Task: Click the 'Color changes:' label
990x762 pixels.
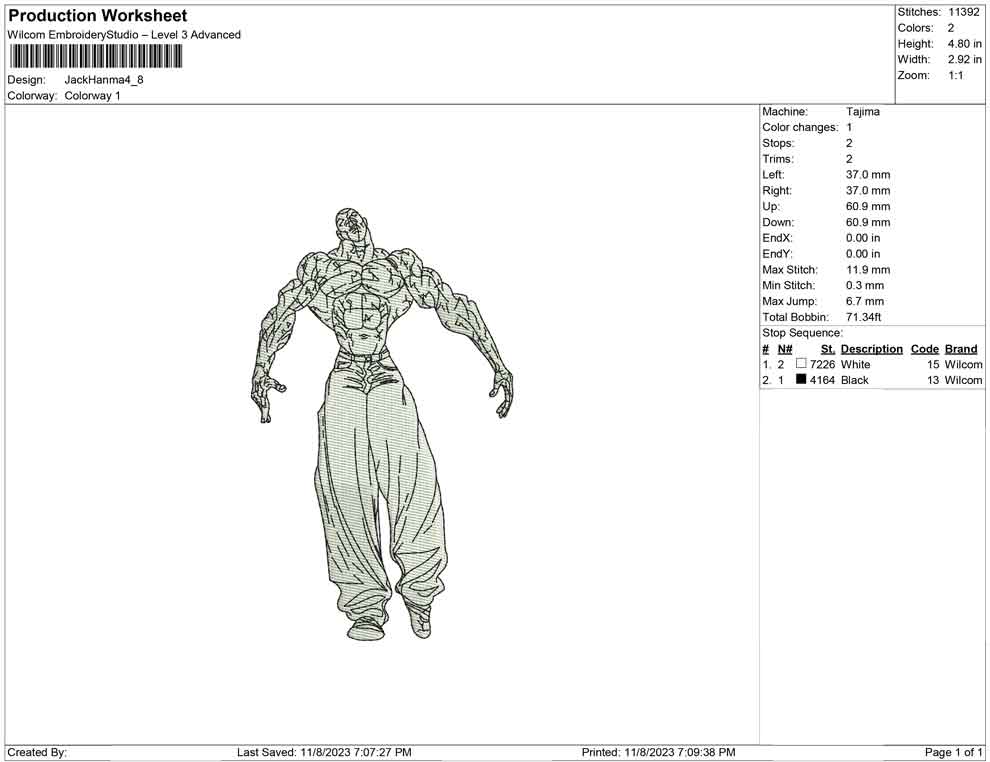Action: 800,128
